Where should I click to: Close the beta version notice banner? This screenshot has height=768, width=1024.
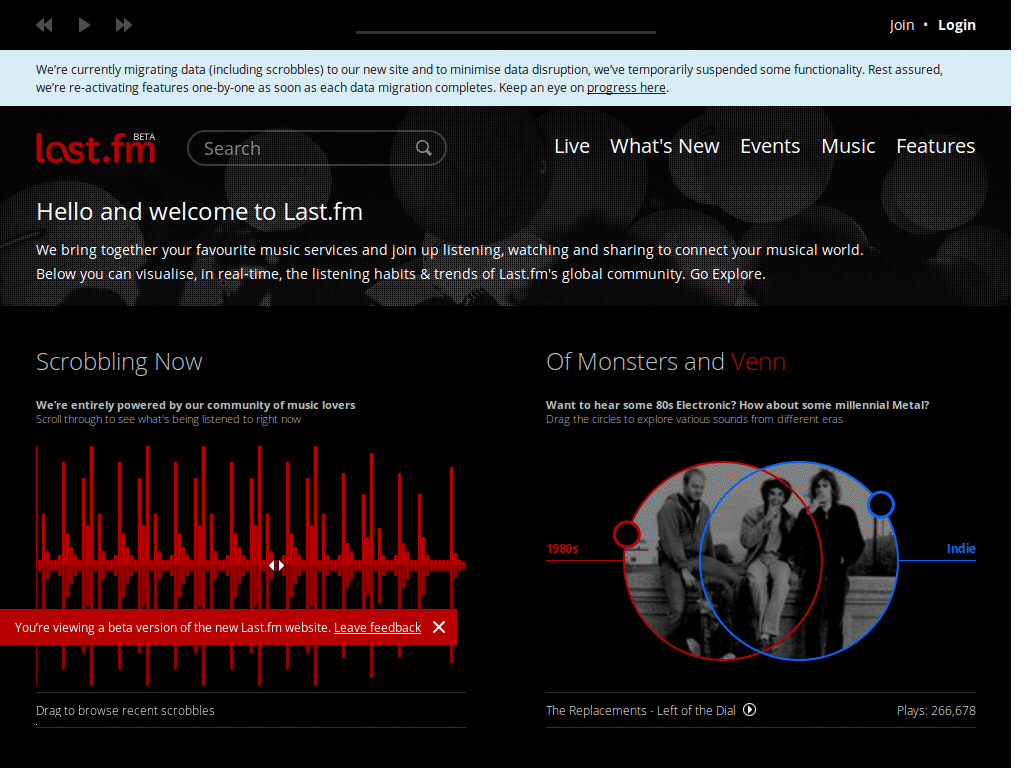(439, 627)
